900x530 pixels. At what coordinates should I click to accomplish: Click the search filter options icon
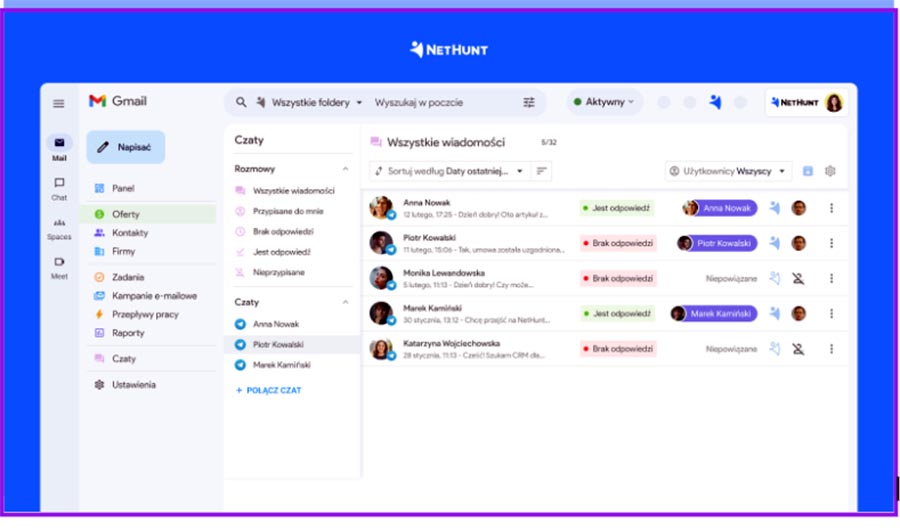click(529, 102)
